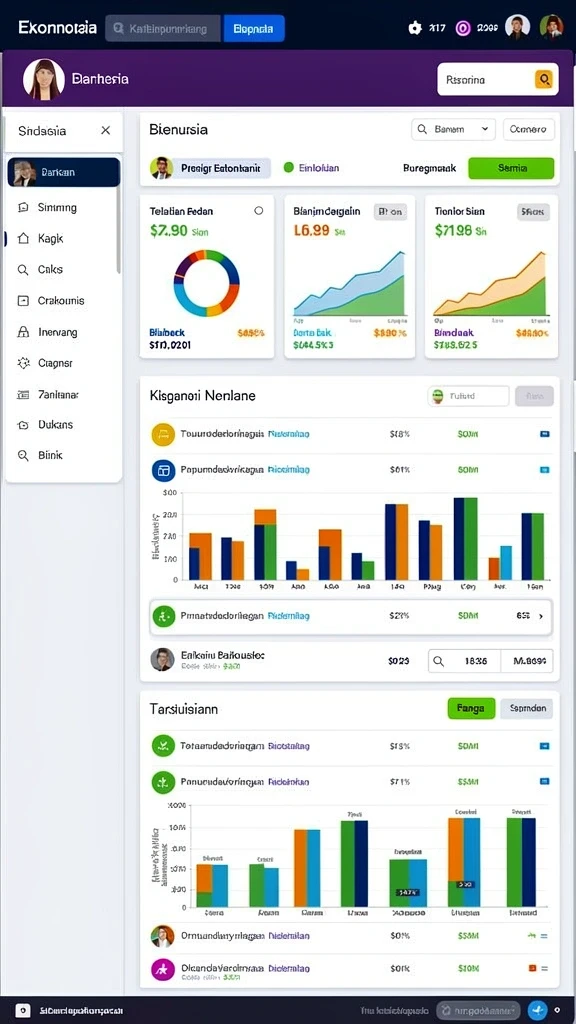Toggle the blue indicator on Tourodedoriragan row
The image size is (576, 1024).
(545, 434)
